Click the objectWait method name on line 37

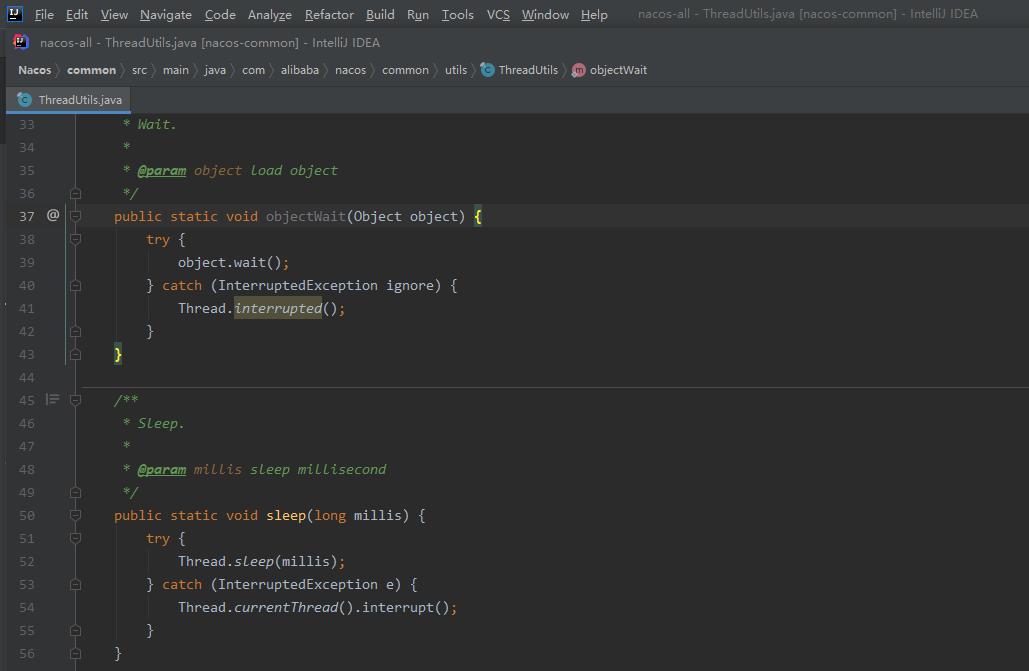(x=306, y=216)
